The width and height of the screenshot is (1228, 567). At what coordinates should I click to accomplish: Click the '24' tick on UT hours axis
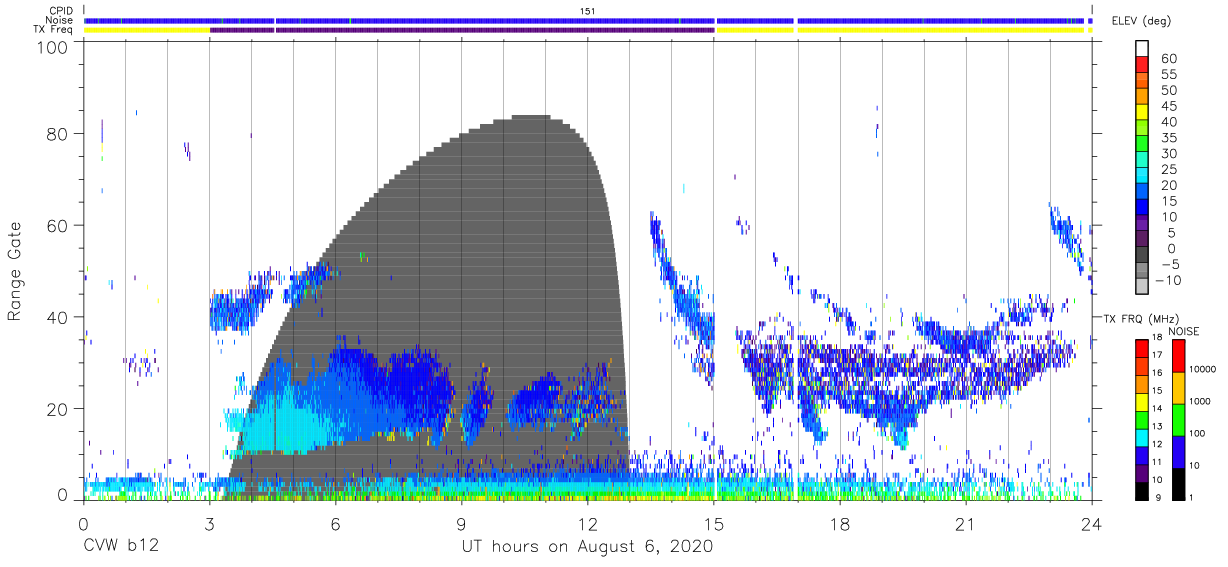(x=1092, y=523)
